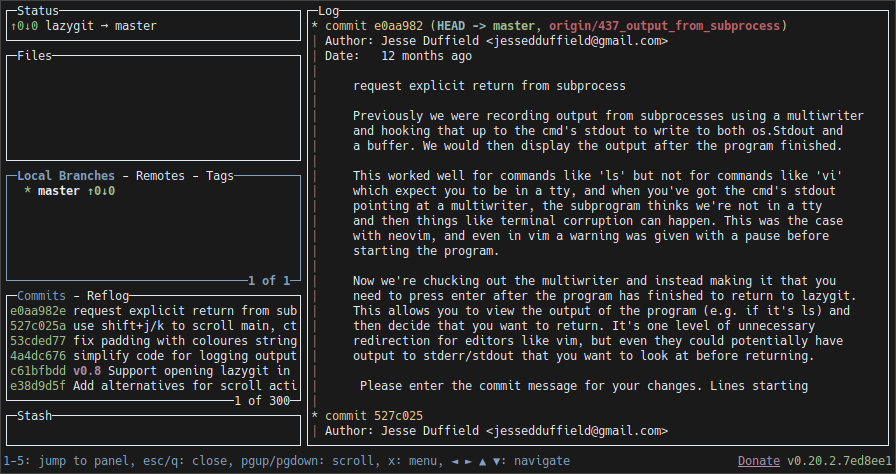Click the 'x: menu' keybinding hint
This screenshot has height=474, width=896.
tap(413, 461)
